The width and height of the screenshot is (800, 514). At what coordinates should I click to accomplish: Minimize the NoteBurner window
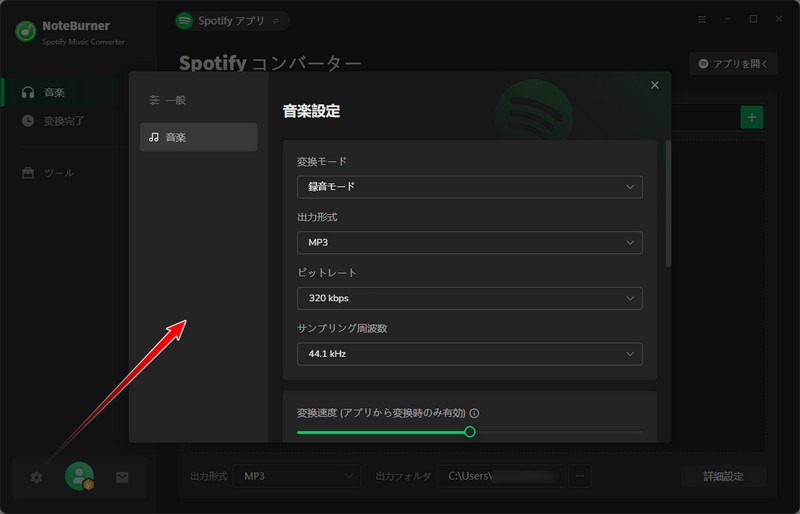point(728,19)
